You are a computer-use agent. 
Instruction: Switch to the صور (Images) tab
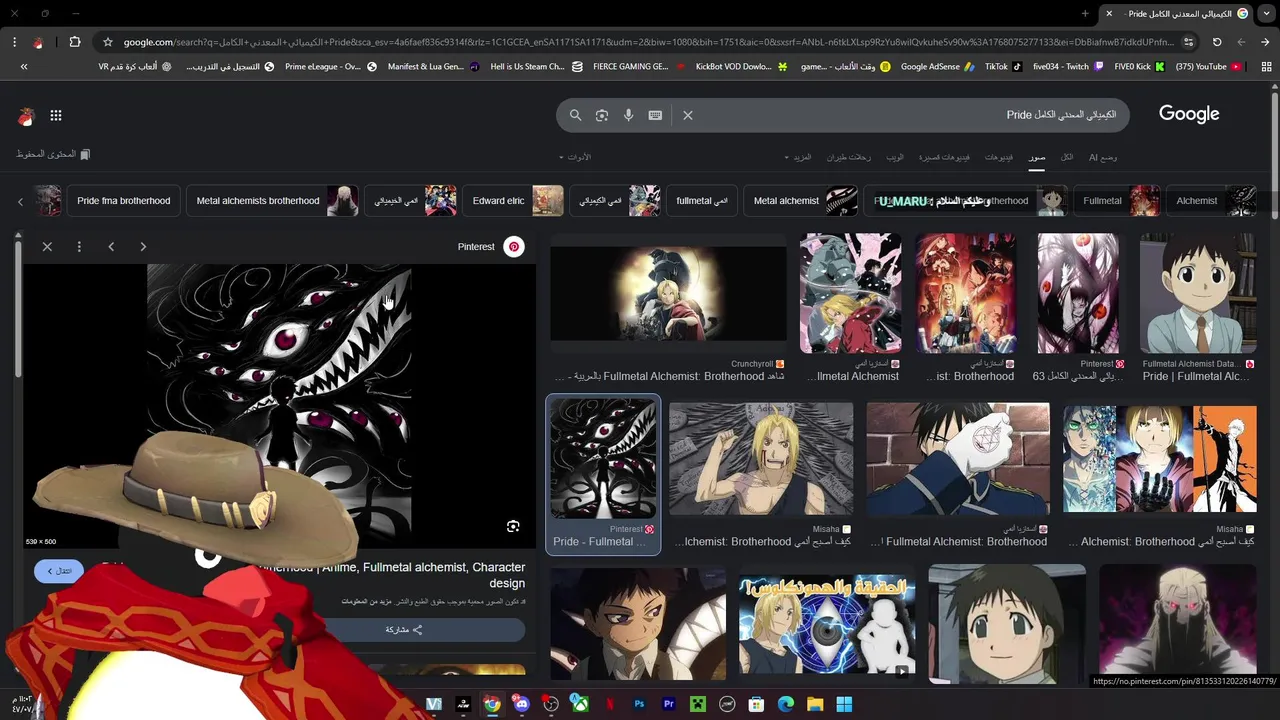coord(1037,157)
